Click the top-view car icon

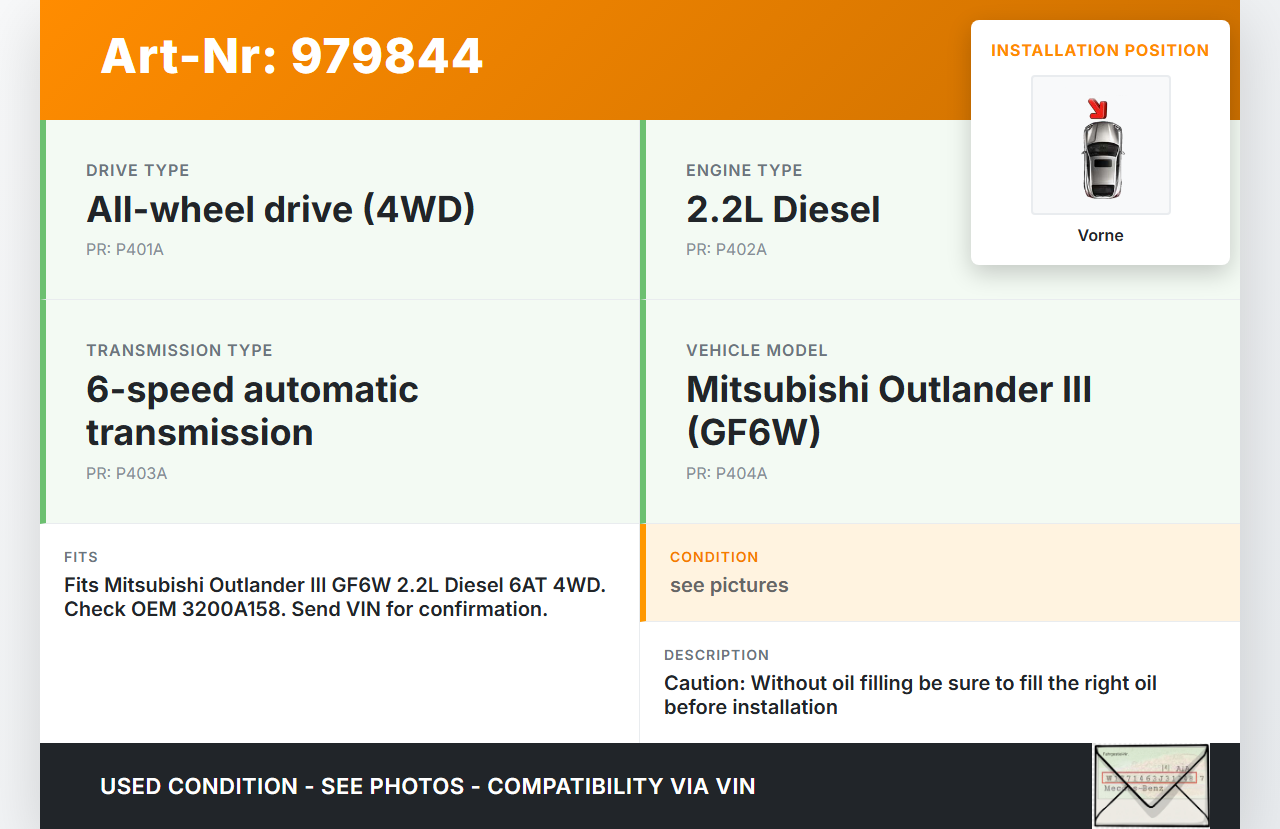1101,158
